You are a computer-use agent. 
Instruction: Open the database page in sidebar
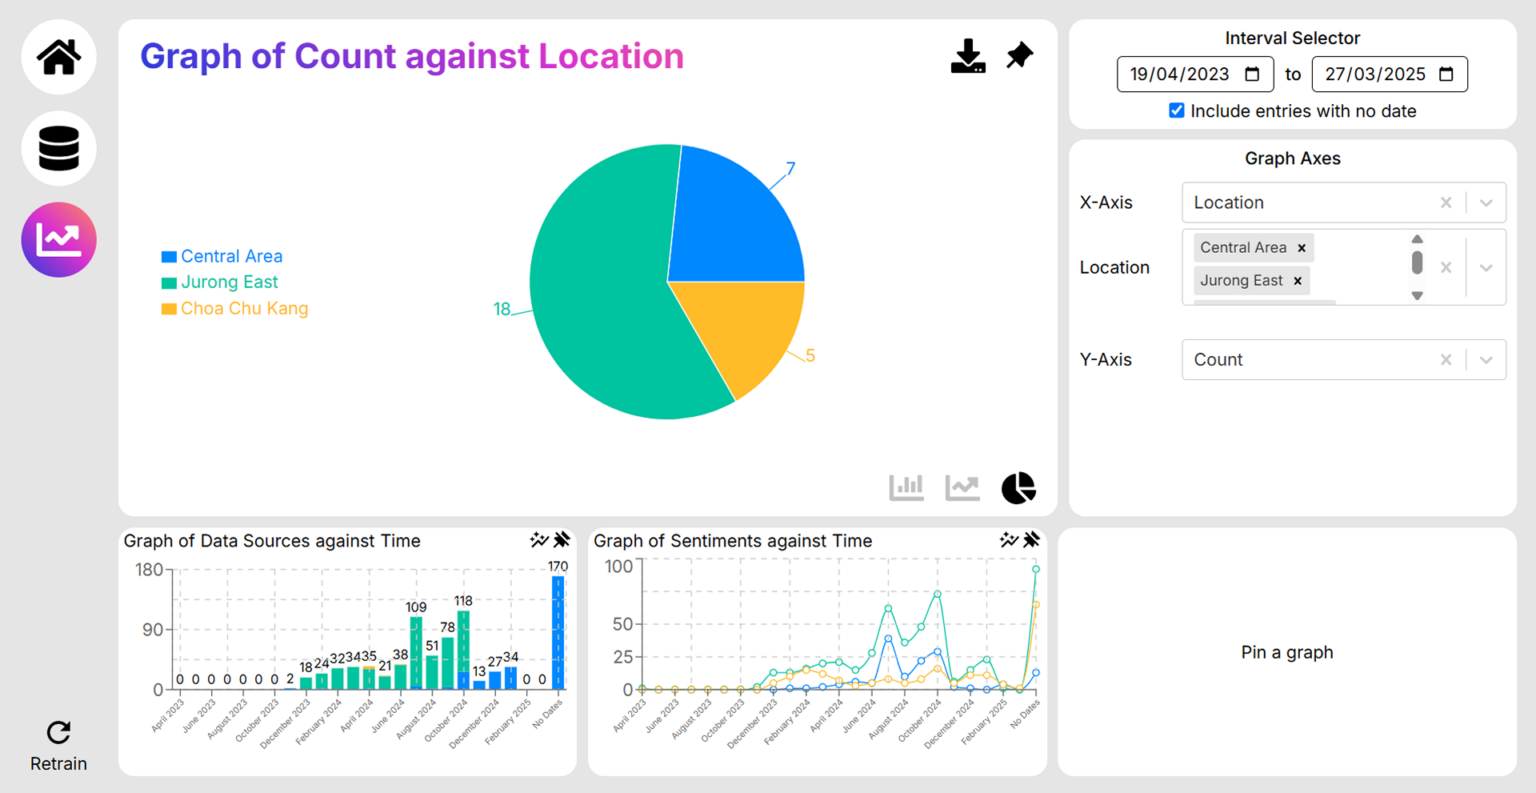[59, 149]
